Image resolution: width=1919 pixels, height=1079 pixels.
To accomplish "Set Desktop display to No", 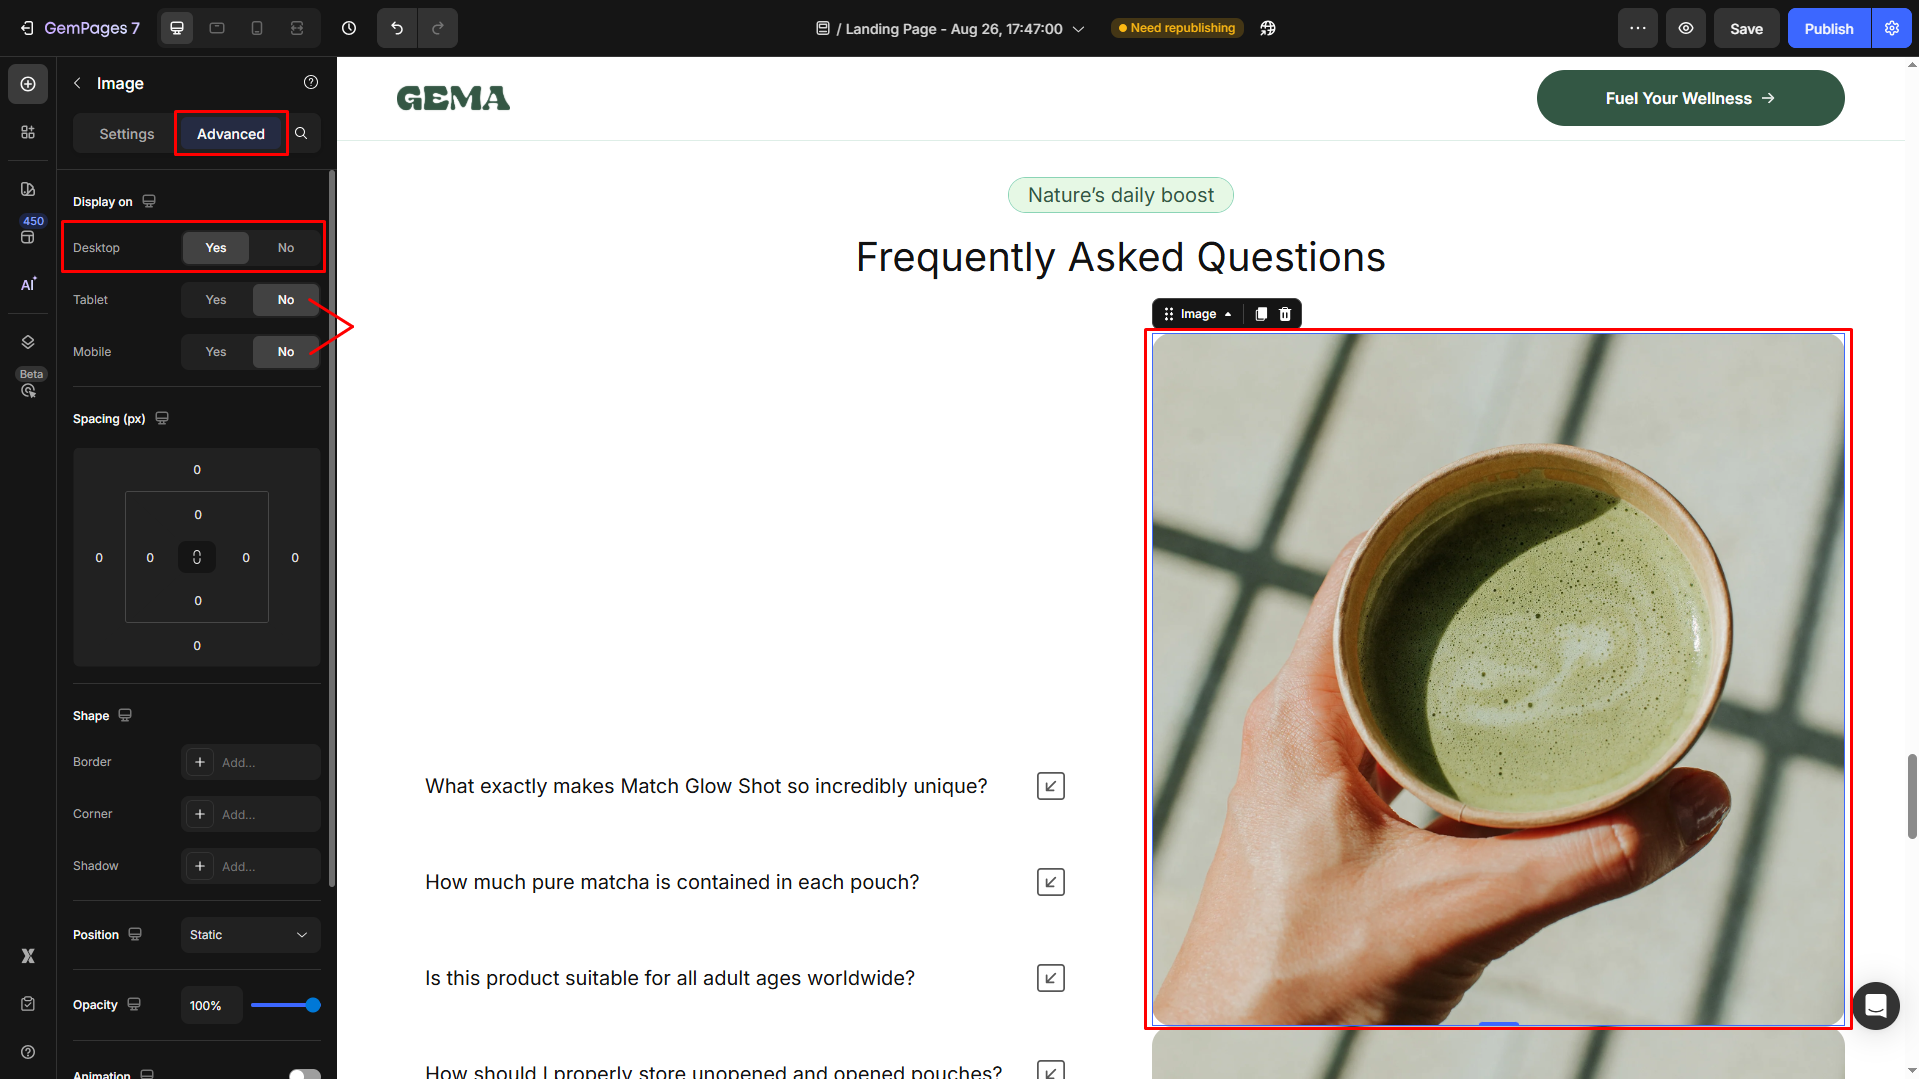I will (286, 248).
